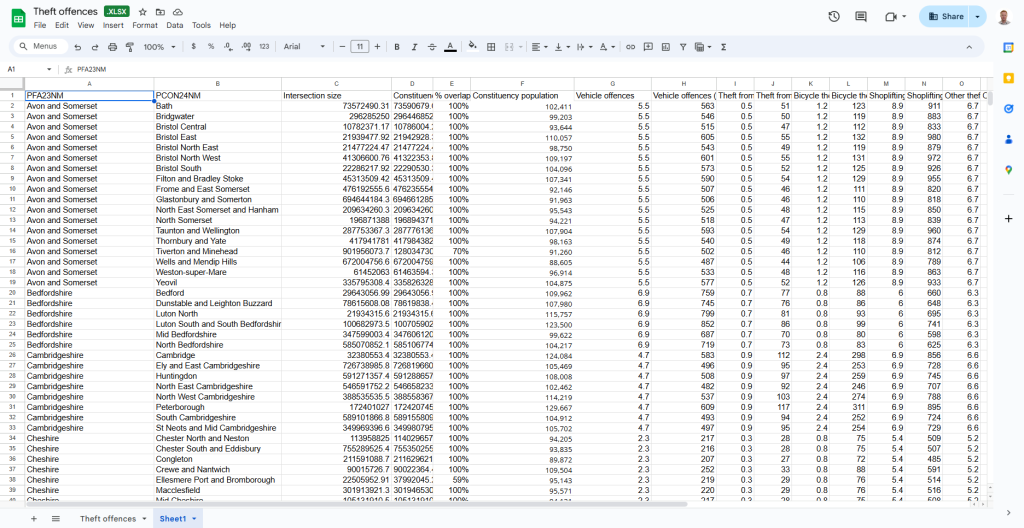Open the Google Keep side panel

1009,77
